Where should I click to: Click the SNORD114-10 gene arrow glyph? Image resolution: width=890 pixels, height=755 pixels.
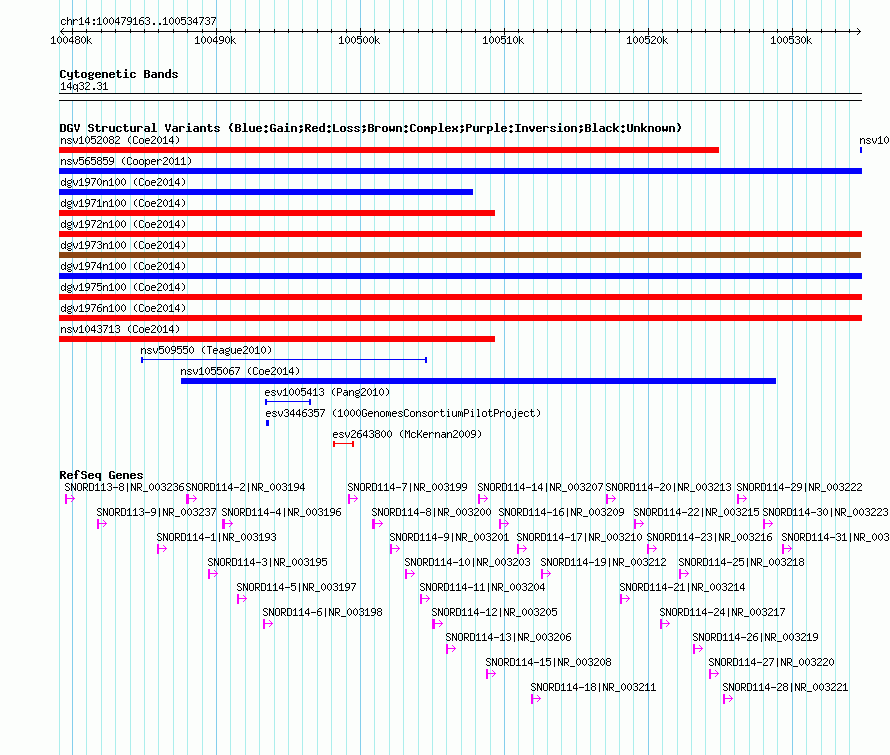click(x=410, y=574)
